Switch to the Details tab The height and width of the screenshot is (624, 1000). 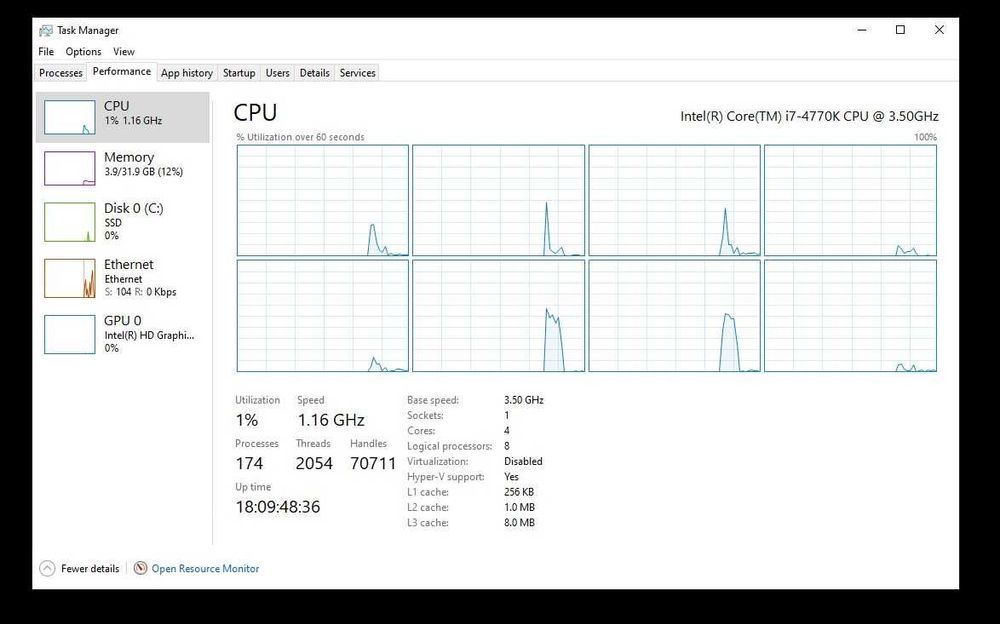[314, 73]
